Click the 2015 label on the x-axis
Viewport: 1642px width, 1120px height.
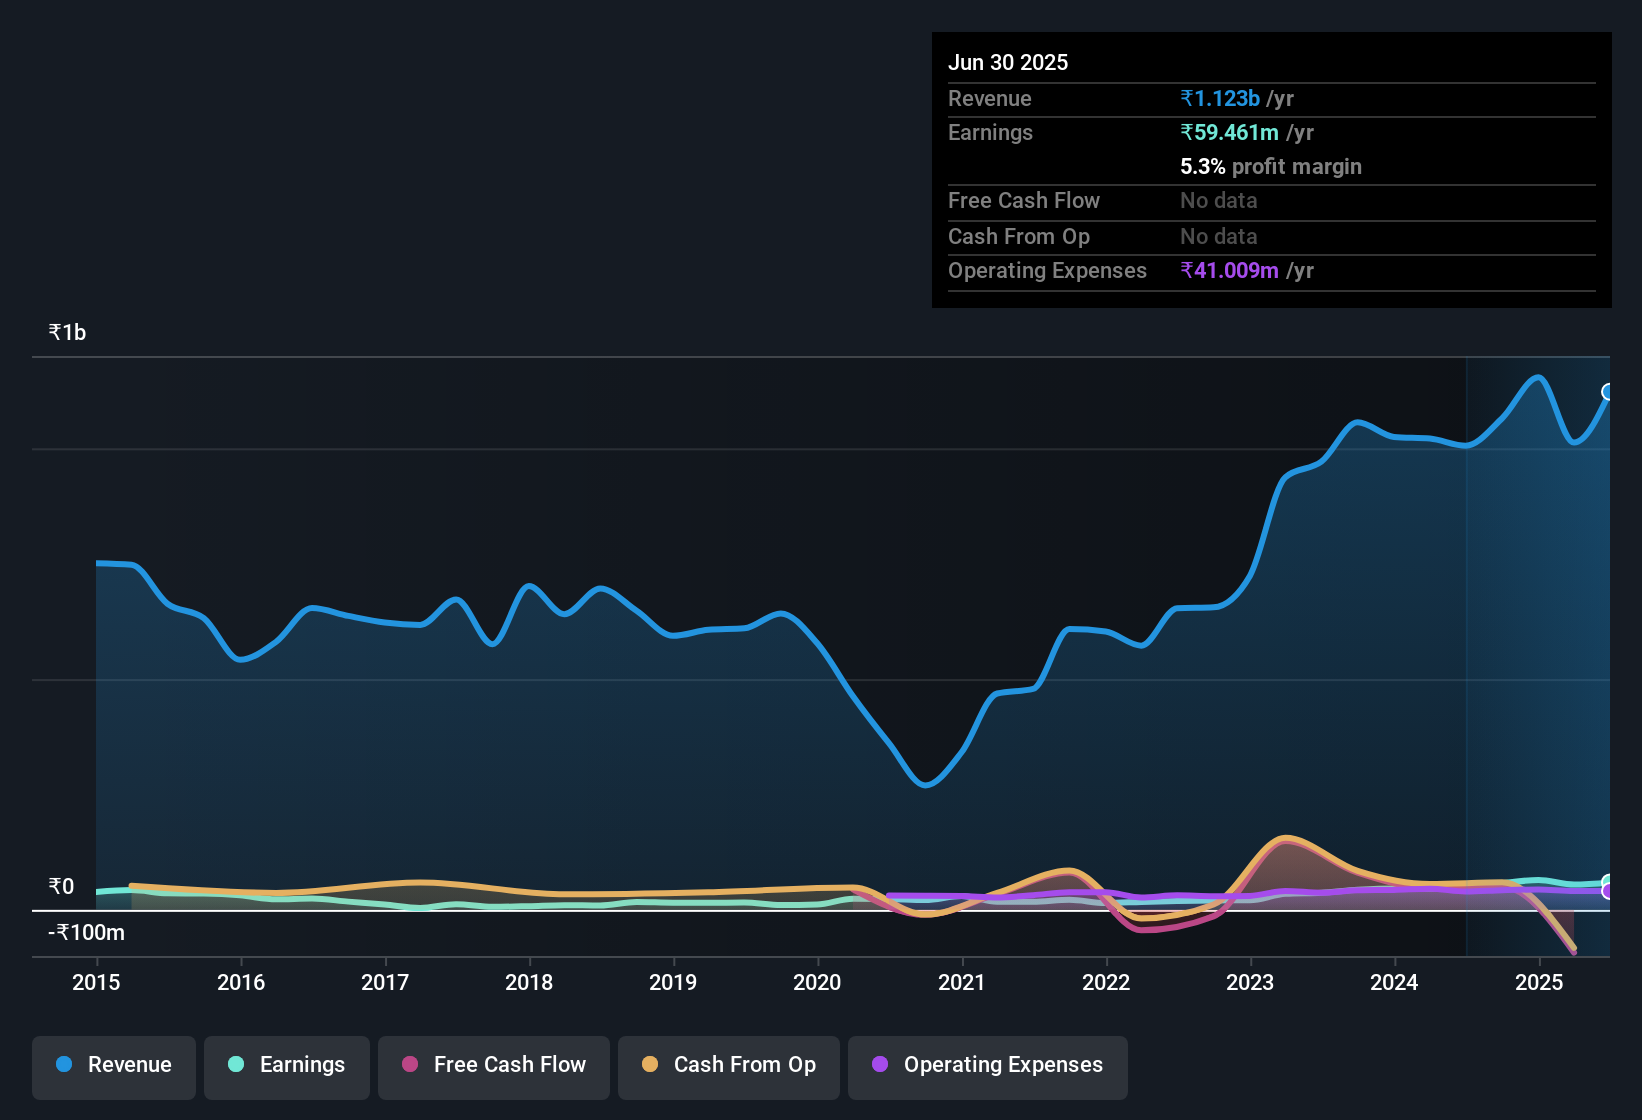[96, 982]
